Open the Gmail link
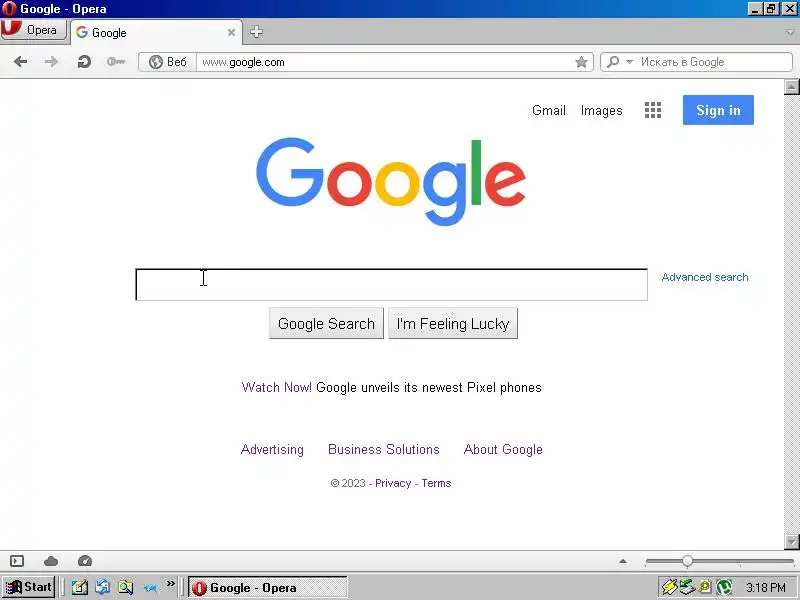This screenshot has height=600, width=800. [548, 110]
